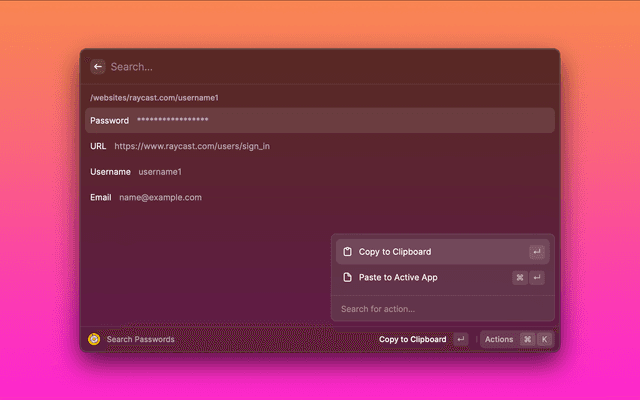This screenshot has width=640, height=400.
Task: Click the back arrow icon
Action: (x=98, y=67)
